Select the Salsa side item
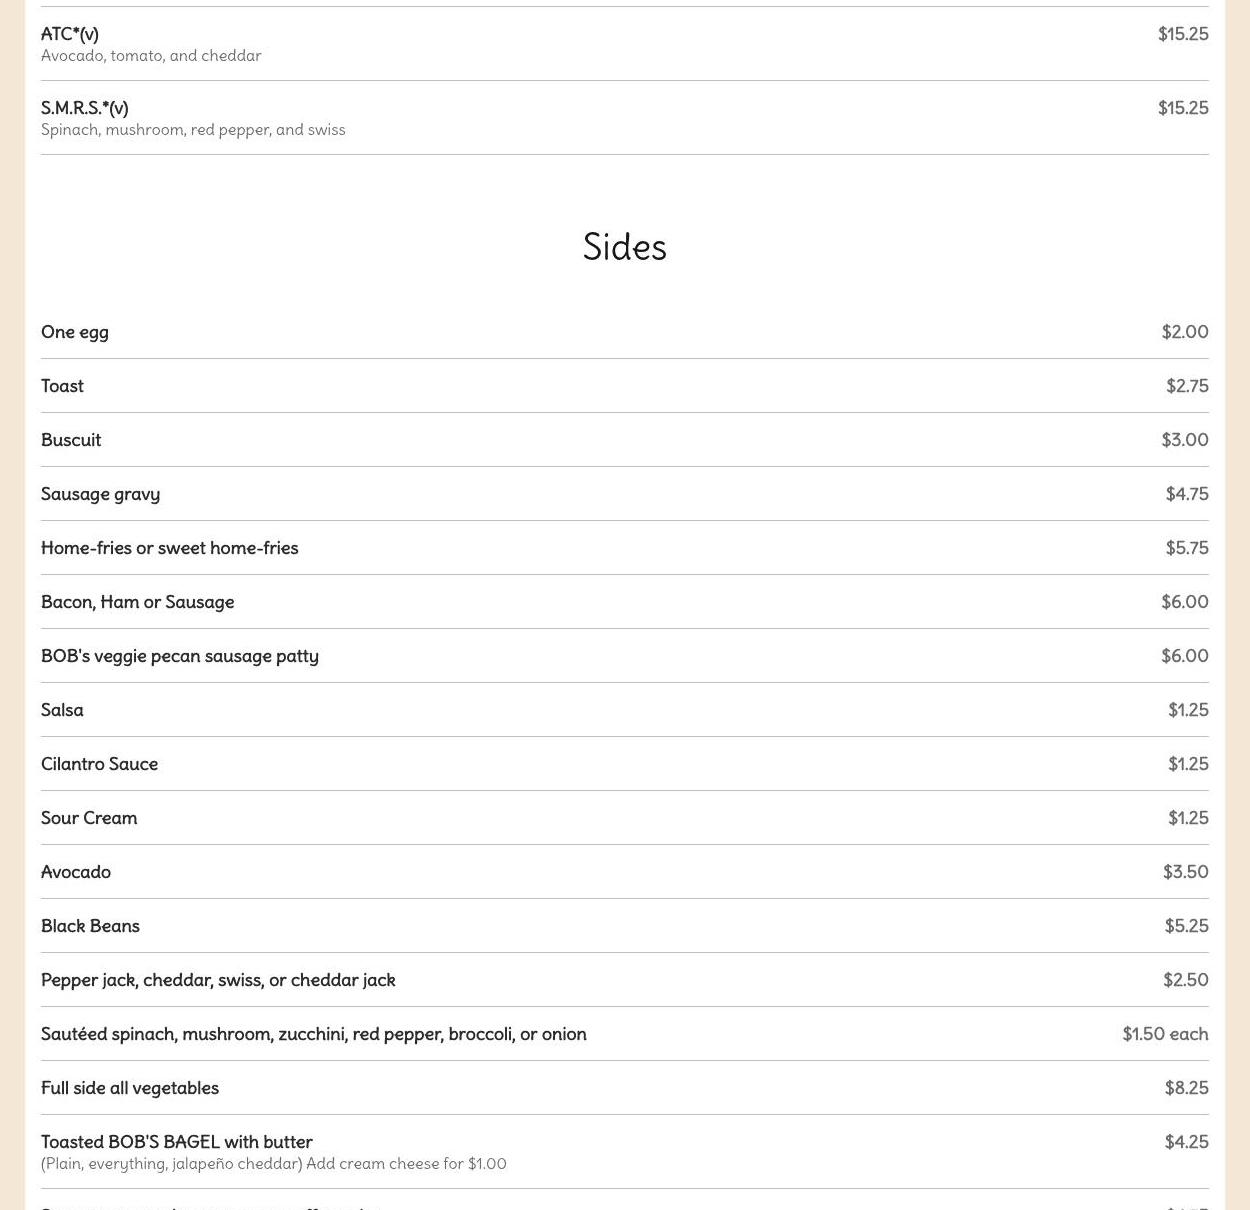This screenshot has width=1250, height=1210. pos(62,710)
